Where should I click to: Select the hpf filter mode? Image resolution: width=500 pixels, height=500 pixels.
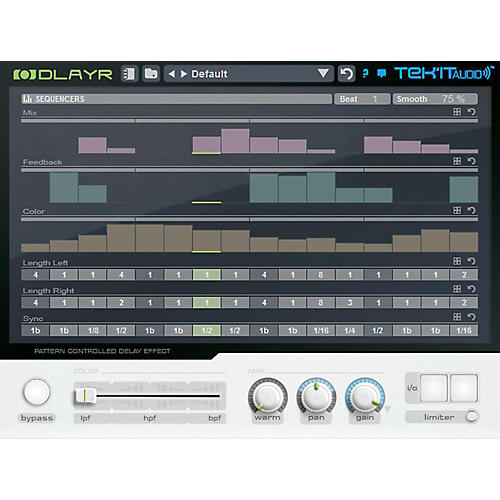[150, 418]
